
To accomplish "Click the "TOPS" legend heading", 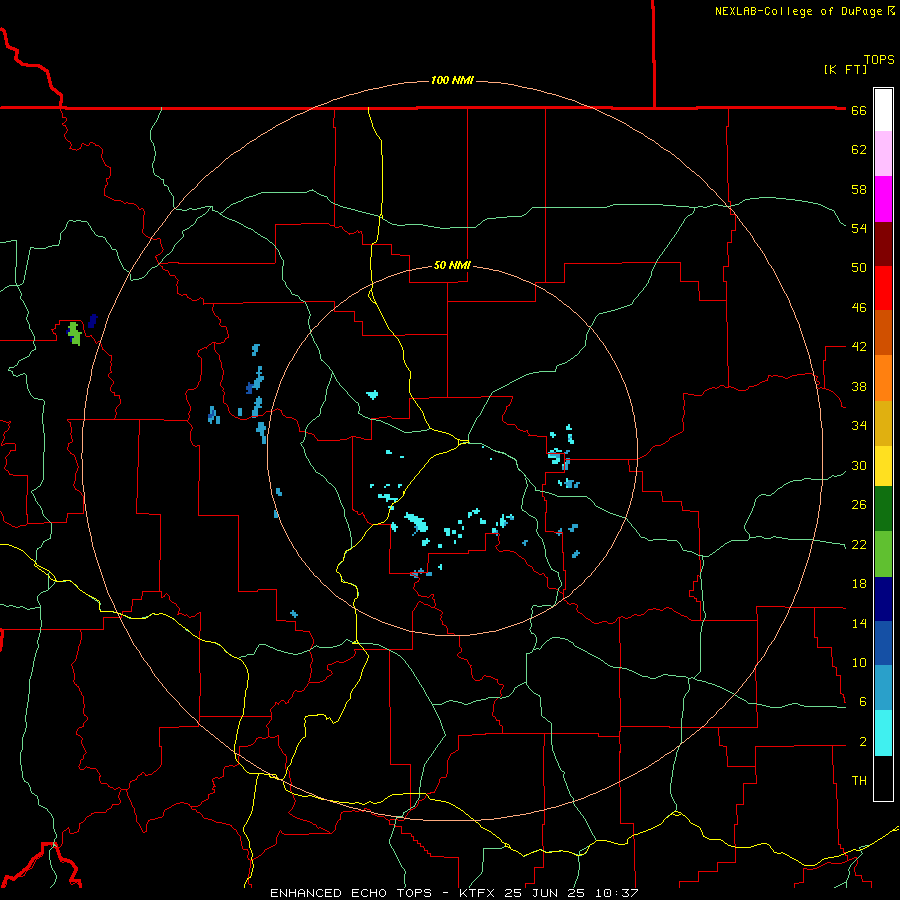I will [879, 59].
